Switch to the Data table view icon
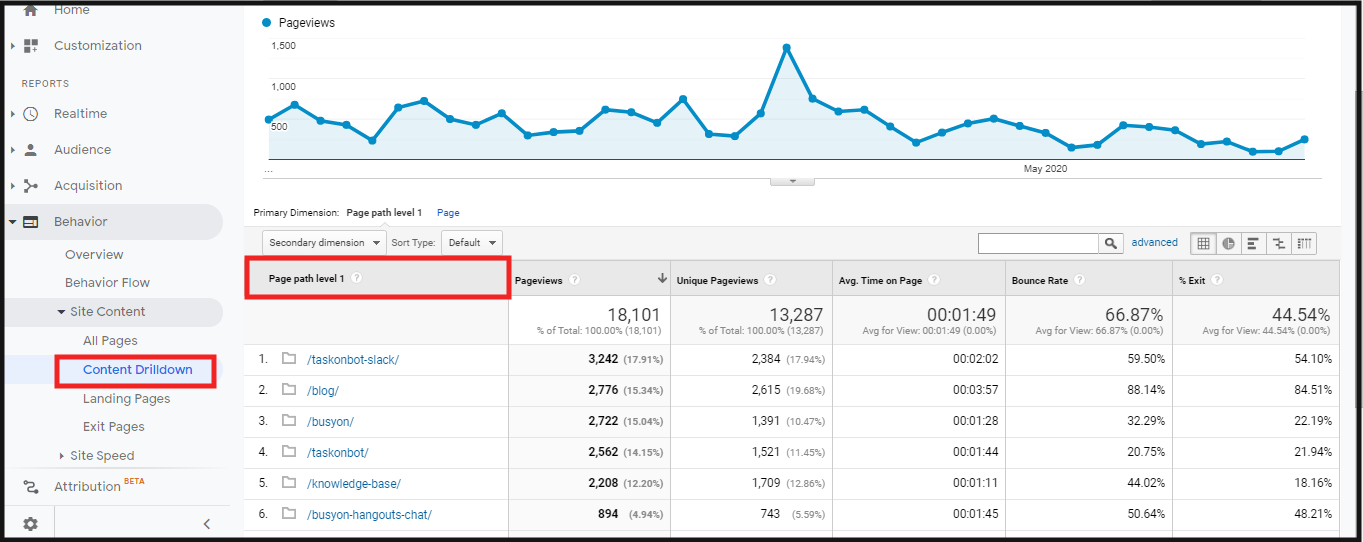 click(1203, 243)
